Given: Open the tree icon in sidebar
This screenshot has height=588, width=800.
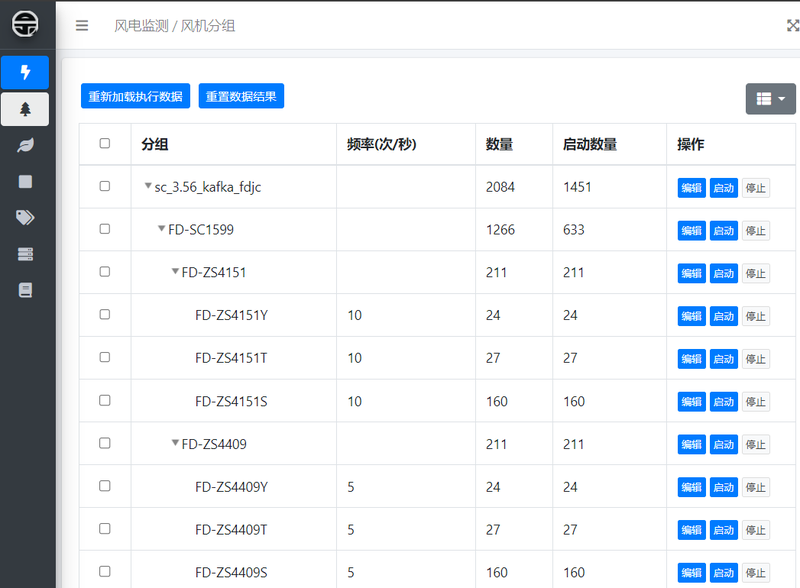Looking at the screenshot, I should pos(25,109).
